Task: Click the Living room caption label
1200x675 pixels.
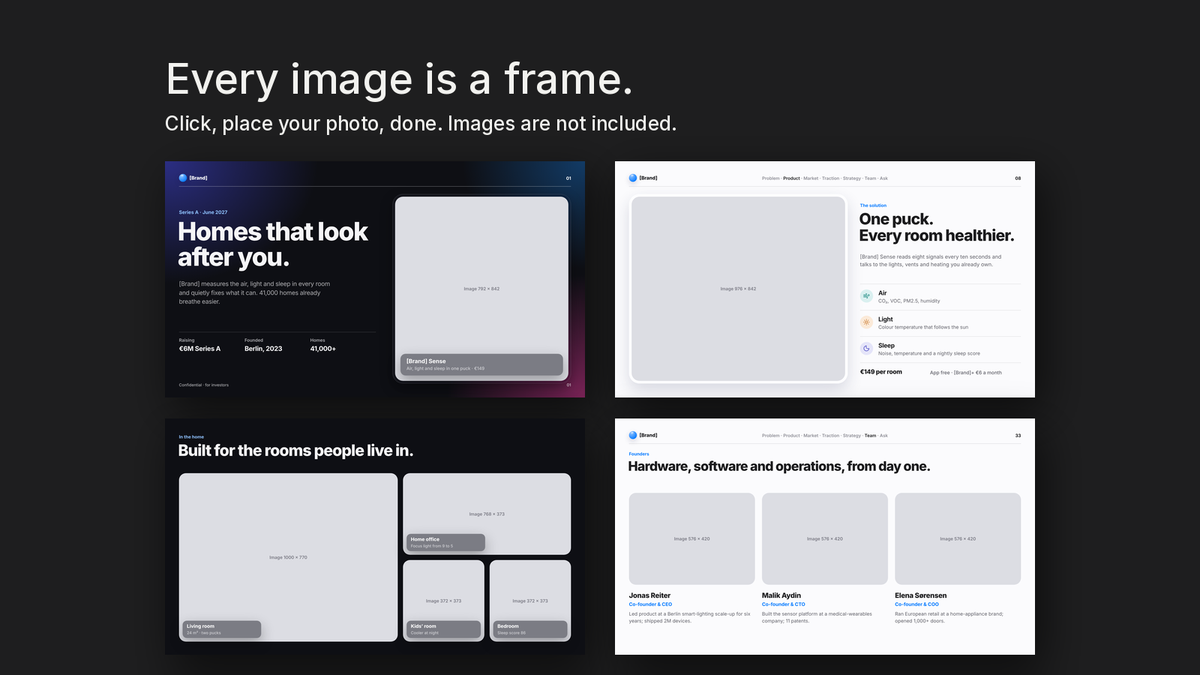Action: click(x=222, y=629)
